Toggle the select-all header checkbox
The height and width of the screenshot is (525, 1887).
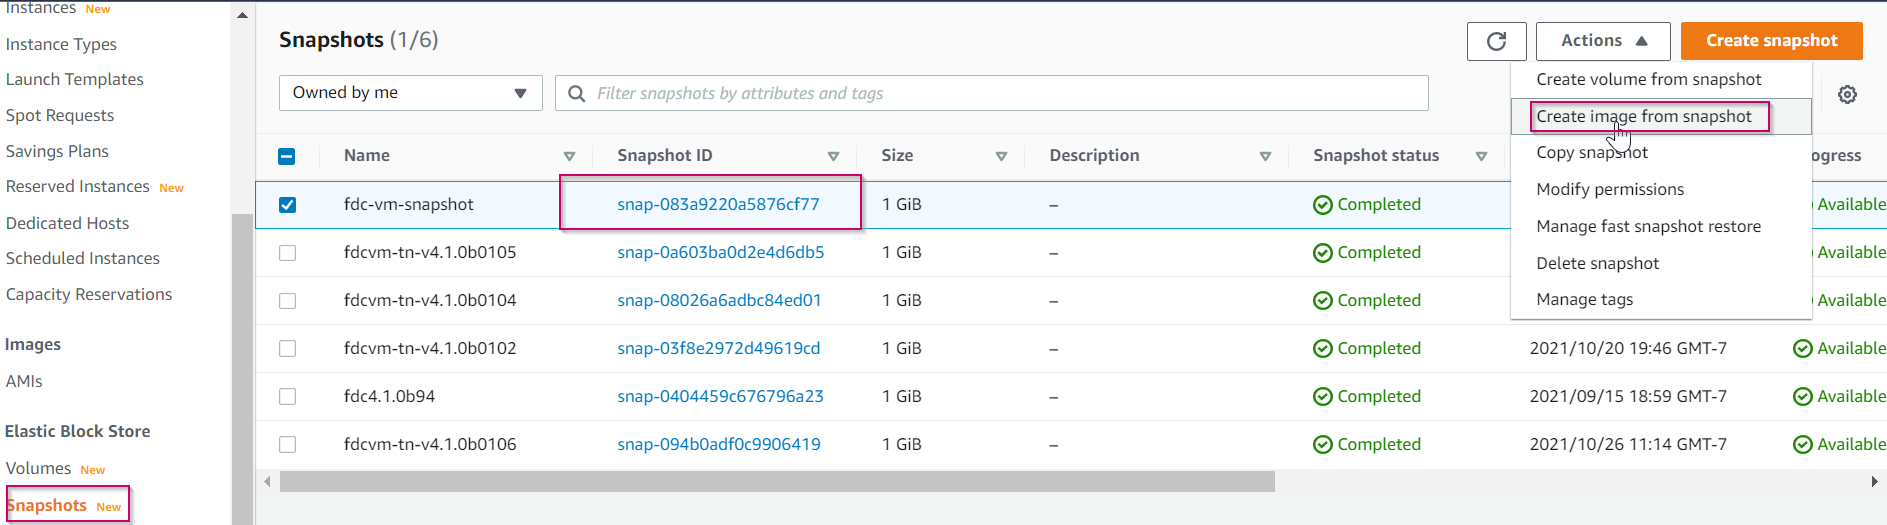pyautogui.click(x=287, y=156)
